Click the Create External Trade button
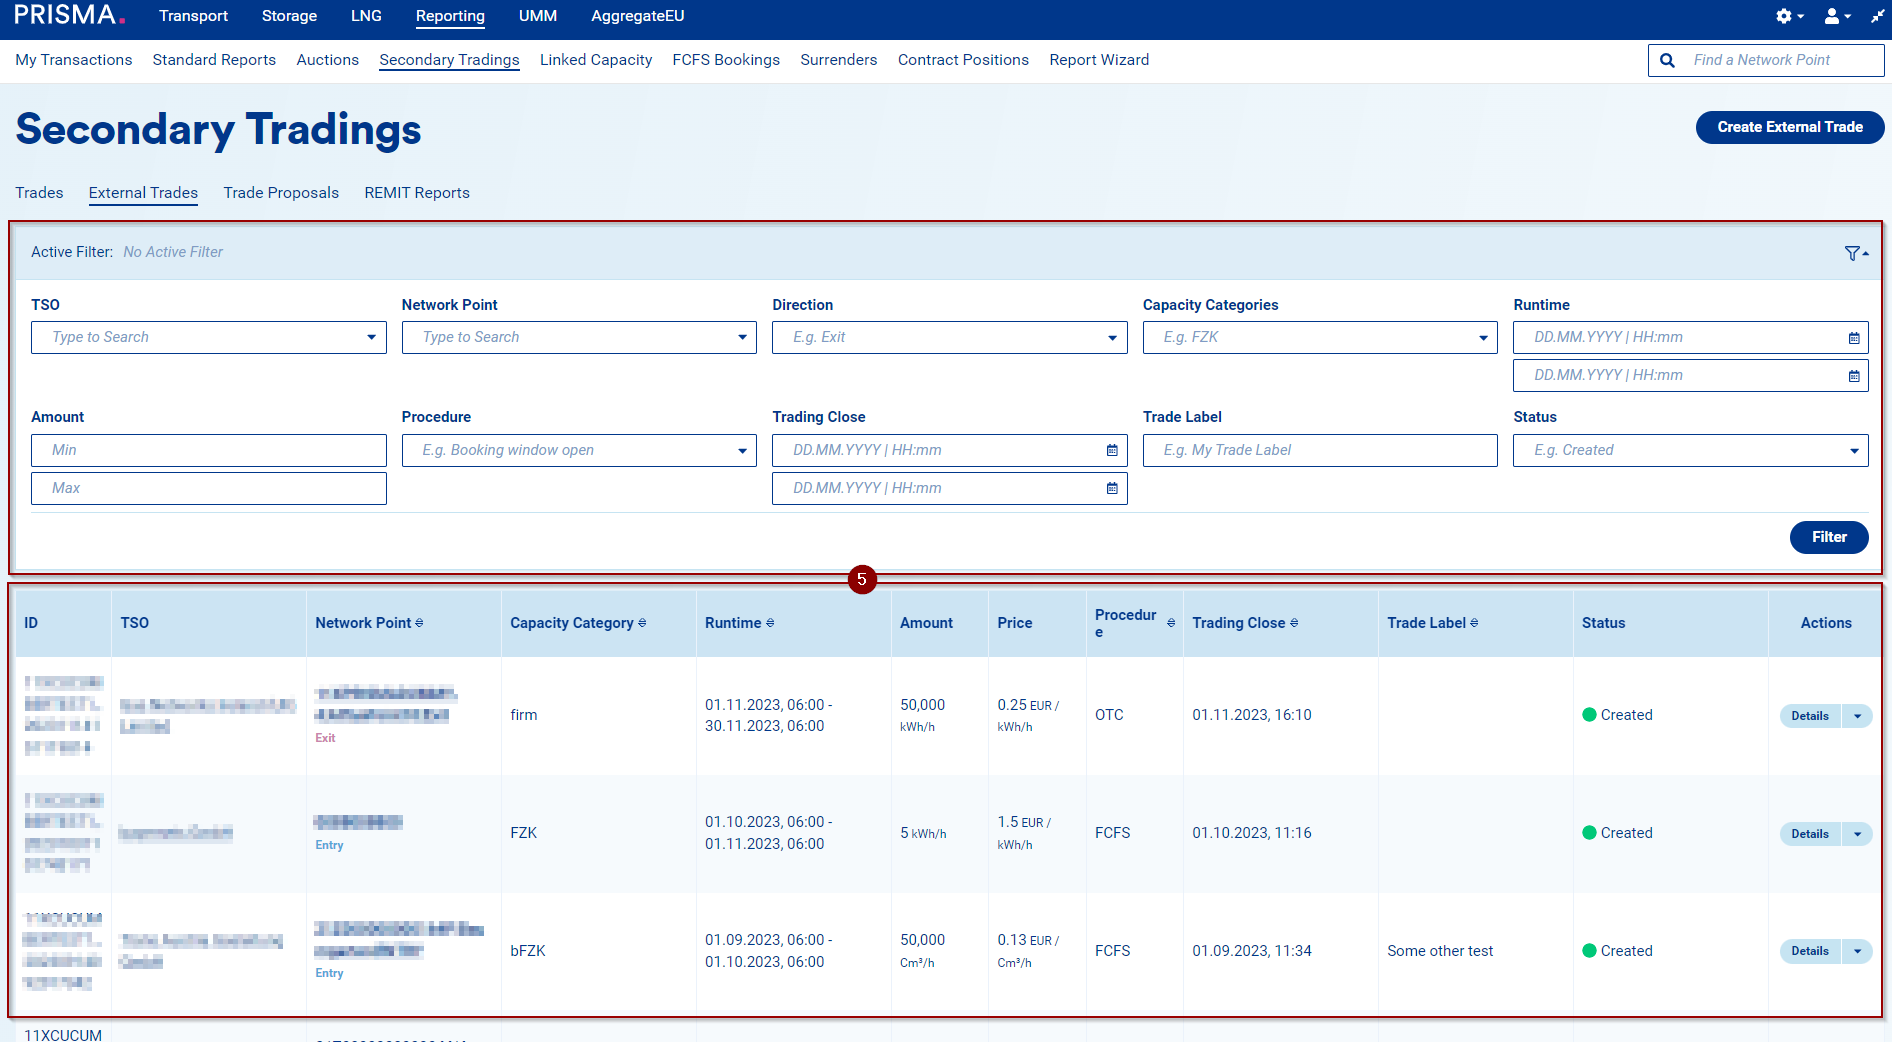The width and height of the screenshot is (1892, 1042). 1789,127
